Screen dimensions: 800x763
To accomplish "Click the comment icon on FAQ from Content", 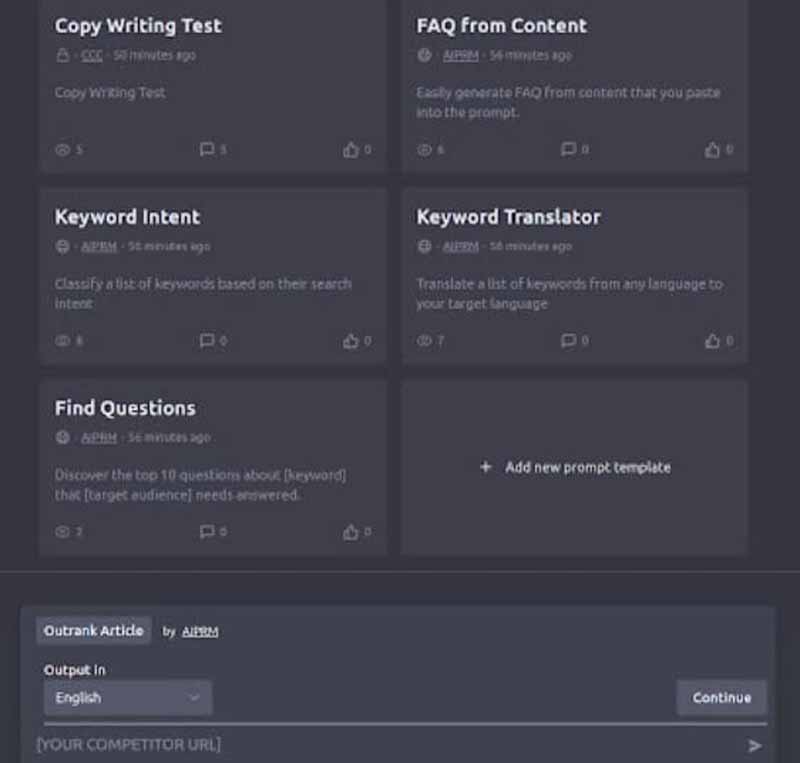I will [x=568, y=150].
